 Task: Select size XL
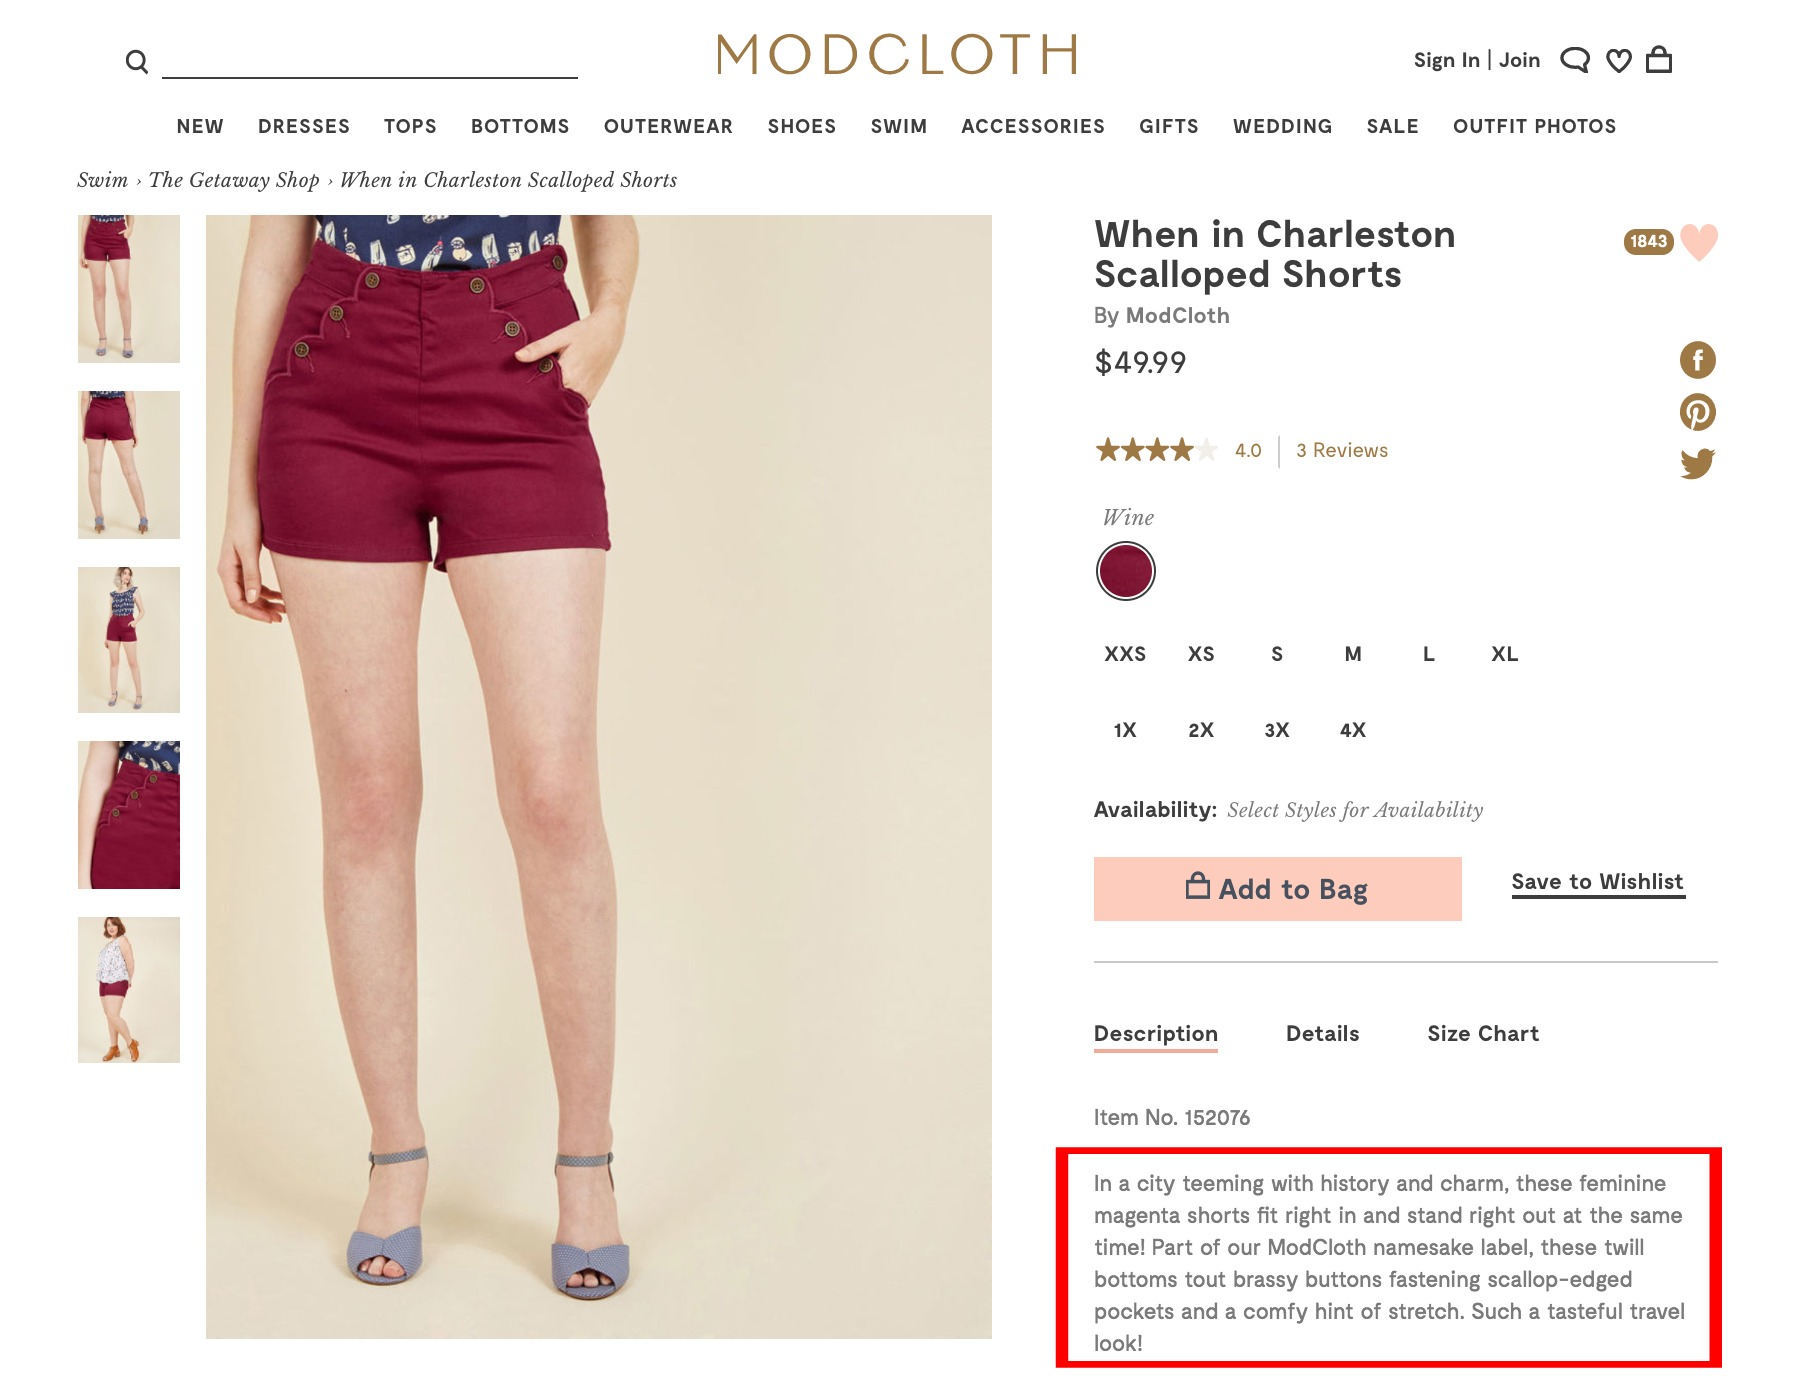click(x=1505, y=654)
